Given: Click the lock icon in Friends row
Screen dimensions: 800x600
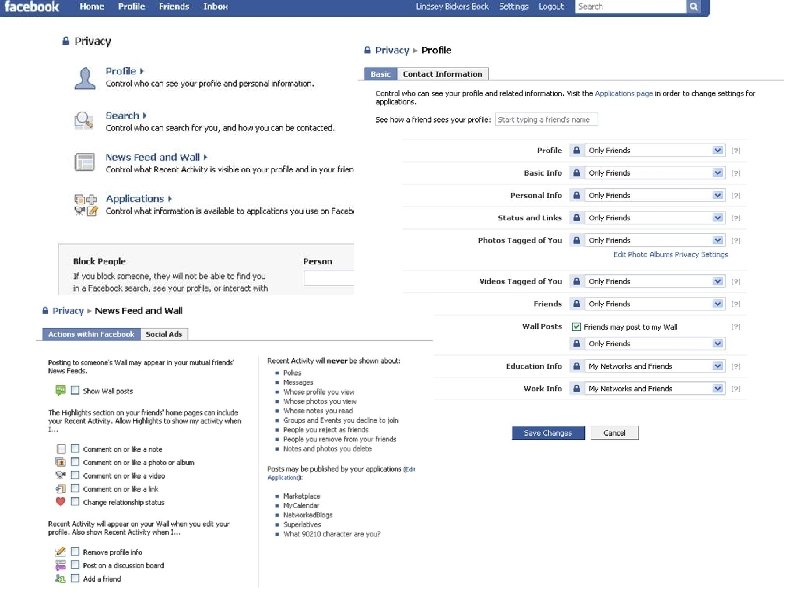Looking at the screenshot, I should [x=577, y=304].
